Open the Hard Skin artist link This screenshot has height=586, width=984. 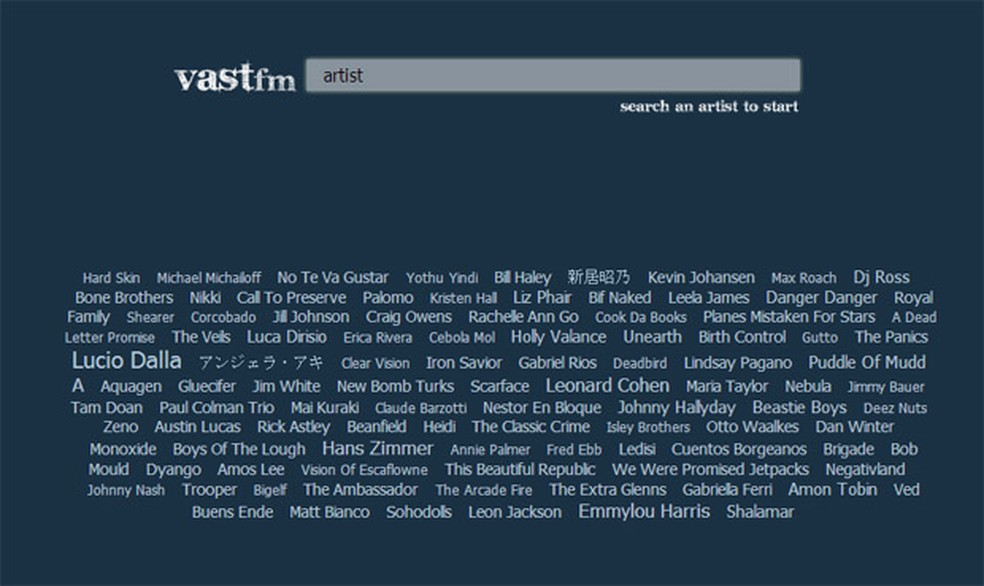[112, 278]
